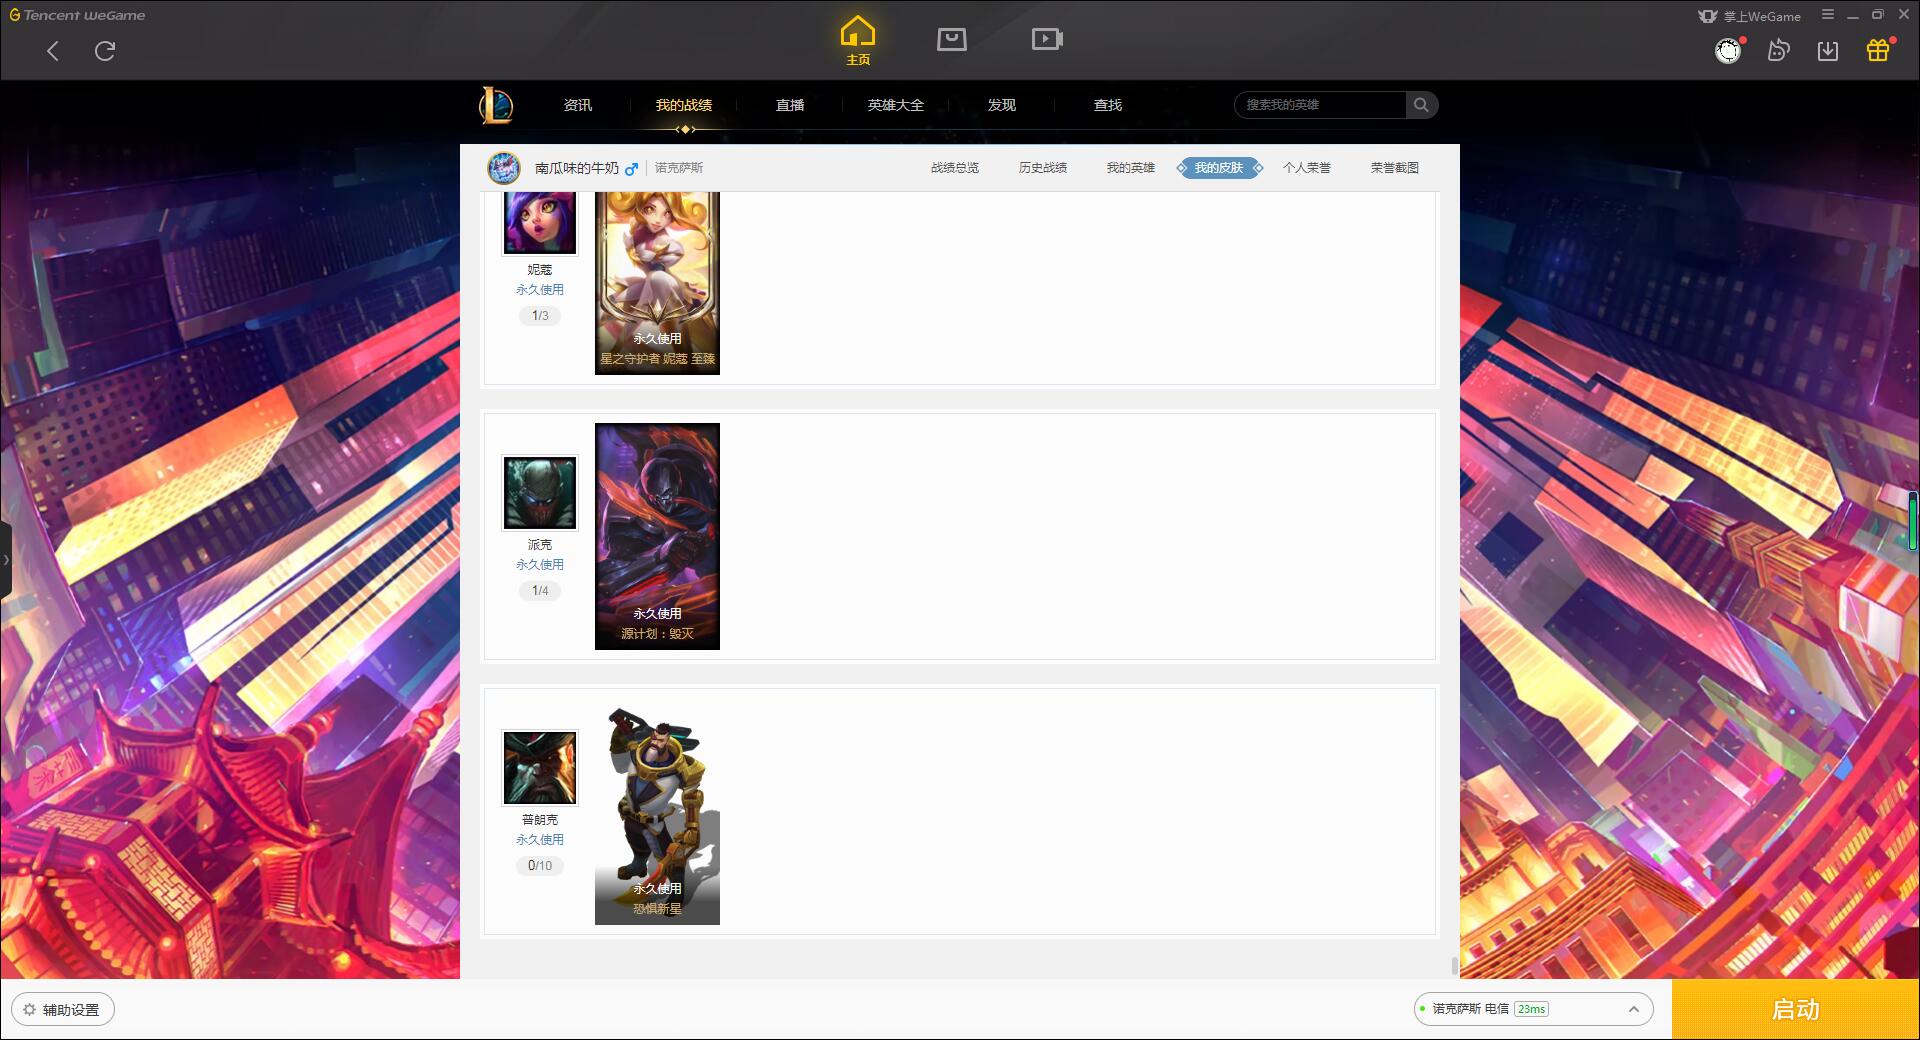Click the player profile avatar
Screen dimensions: 1920x1040
coord(504,168)
